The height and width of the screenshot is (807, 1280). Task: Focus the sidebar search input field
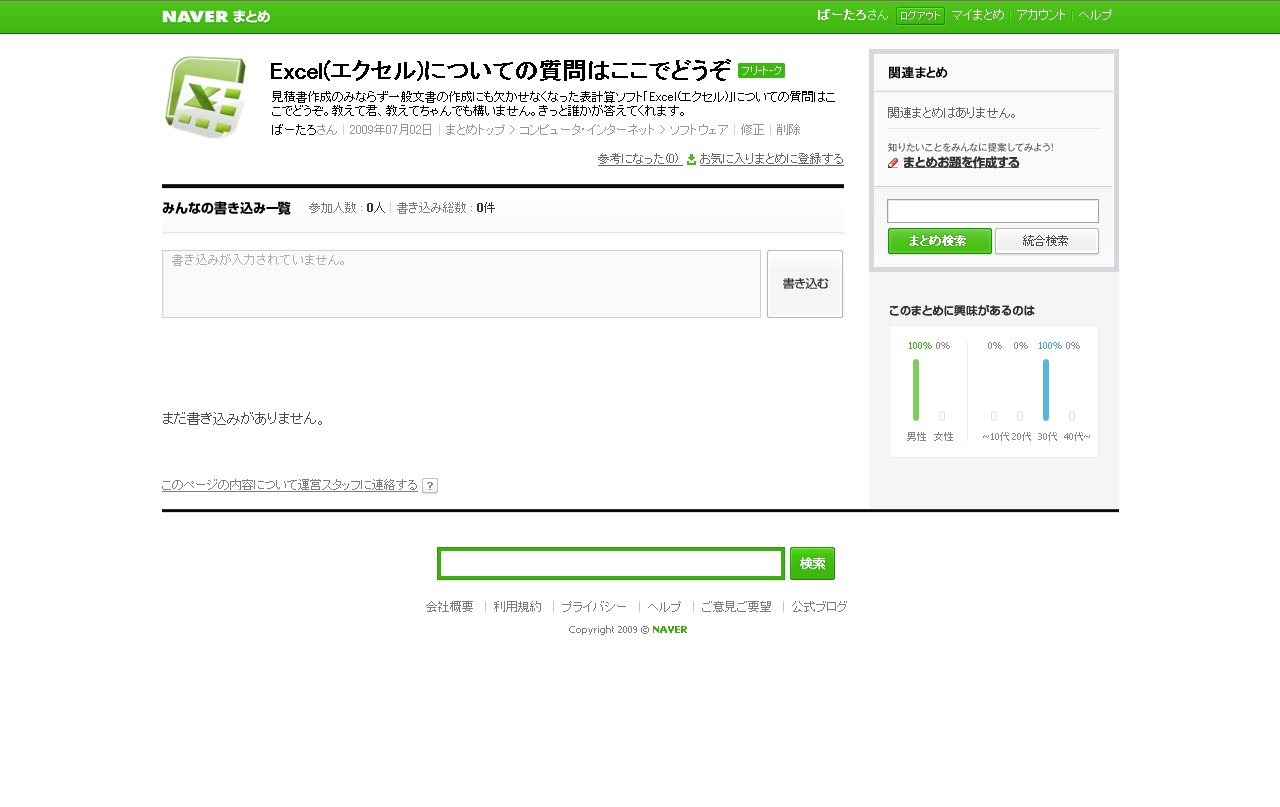[x=993, y=211]
